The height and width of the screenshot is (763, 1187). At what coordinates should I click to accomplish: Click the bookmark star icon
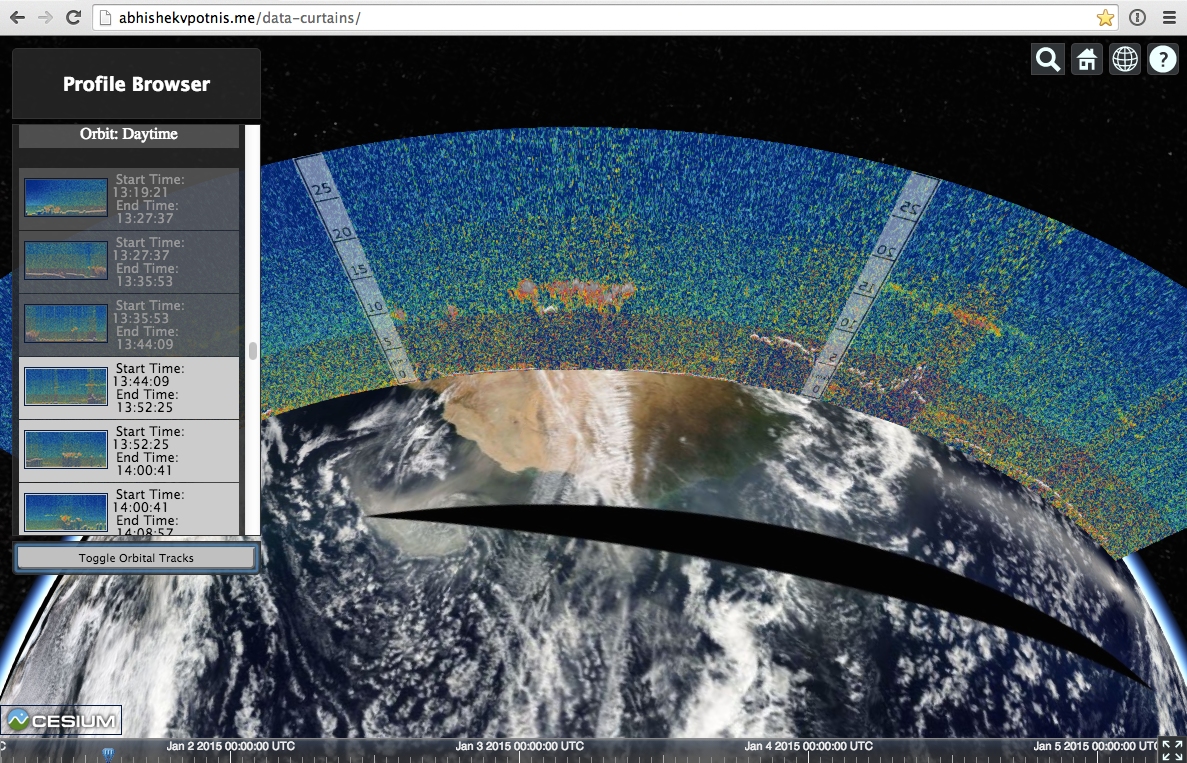click(x=1105, y=17)
